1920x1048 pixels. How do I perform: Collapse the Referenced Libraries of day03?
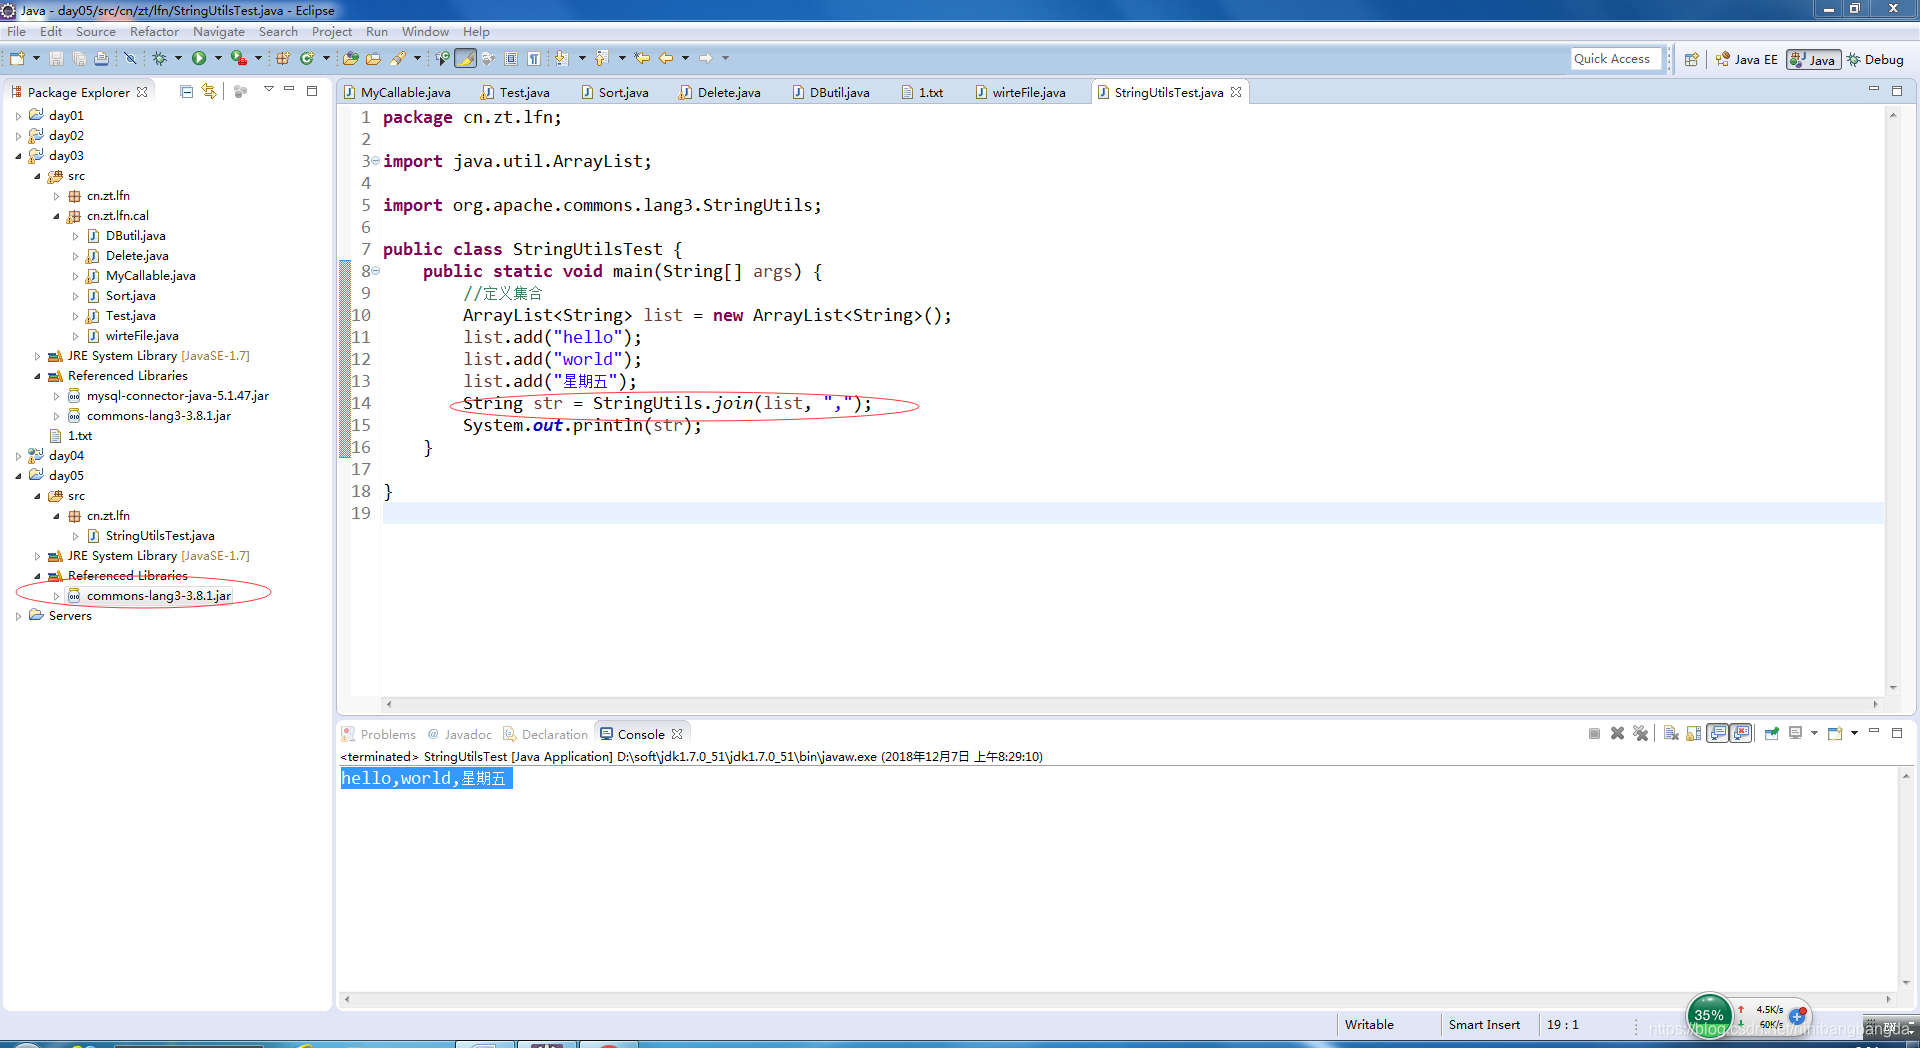coord(37,375)
